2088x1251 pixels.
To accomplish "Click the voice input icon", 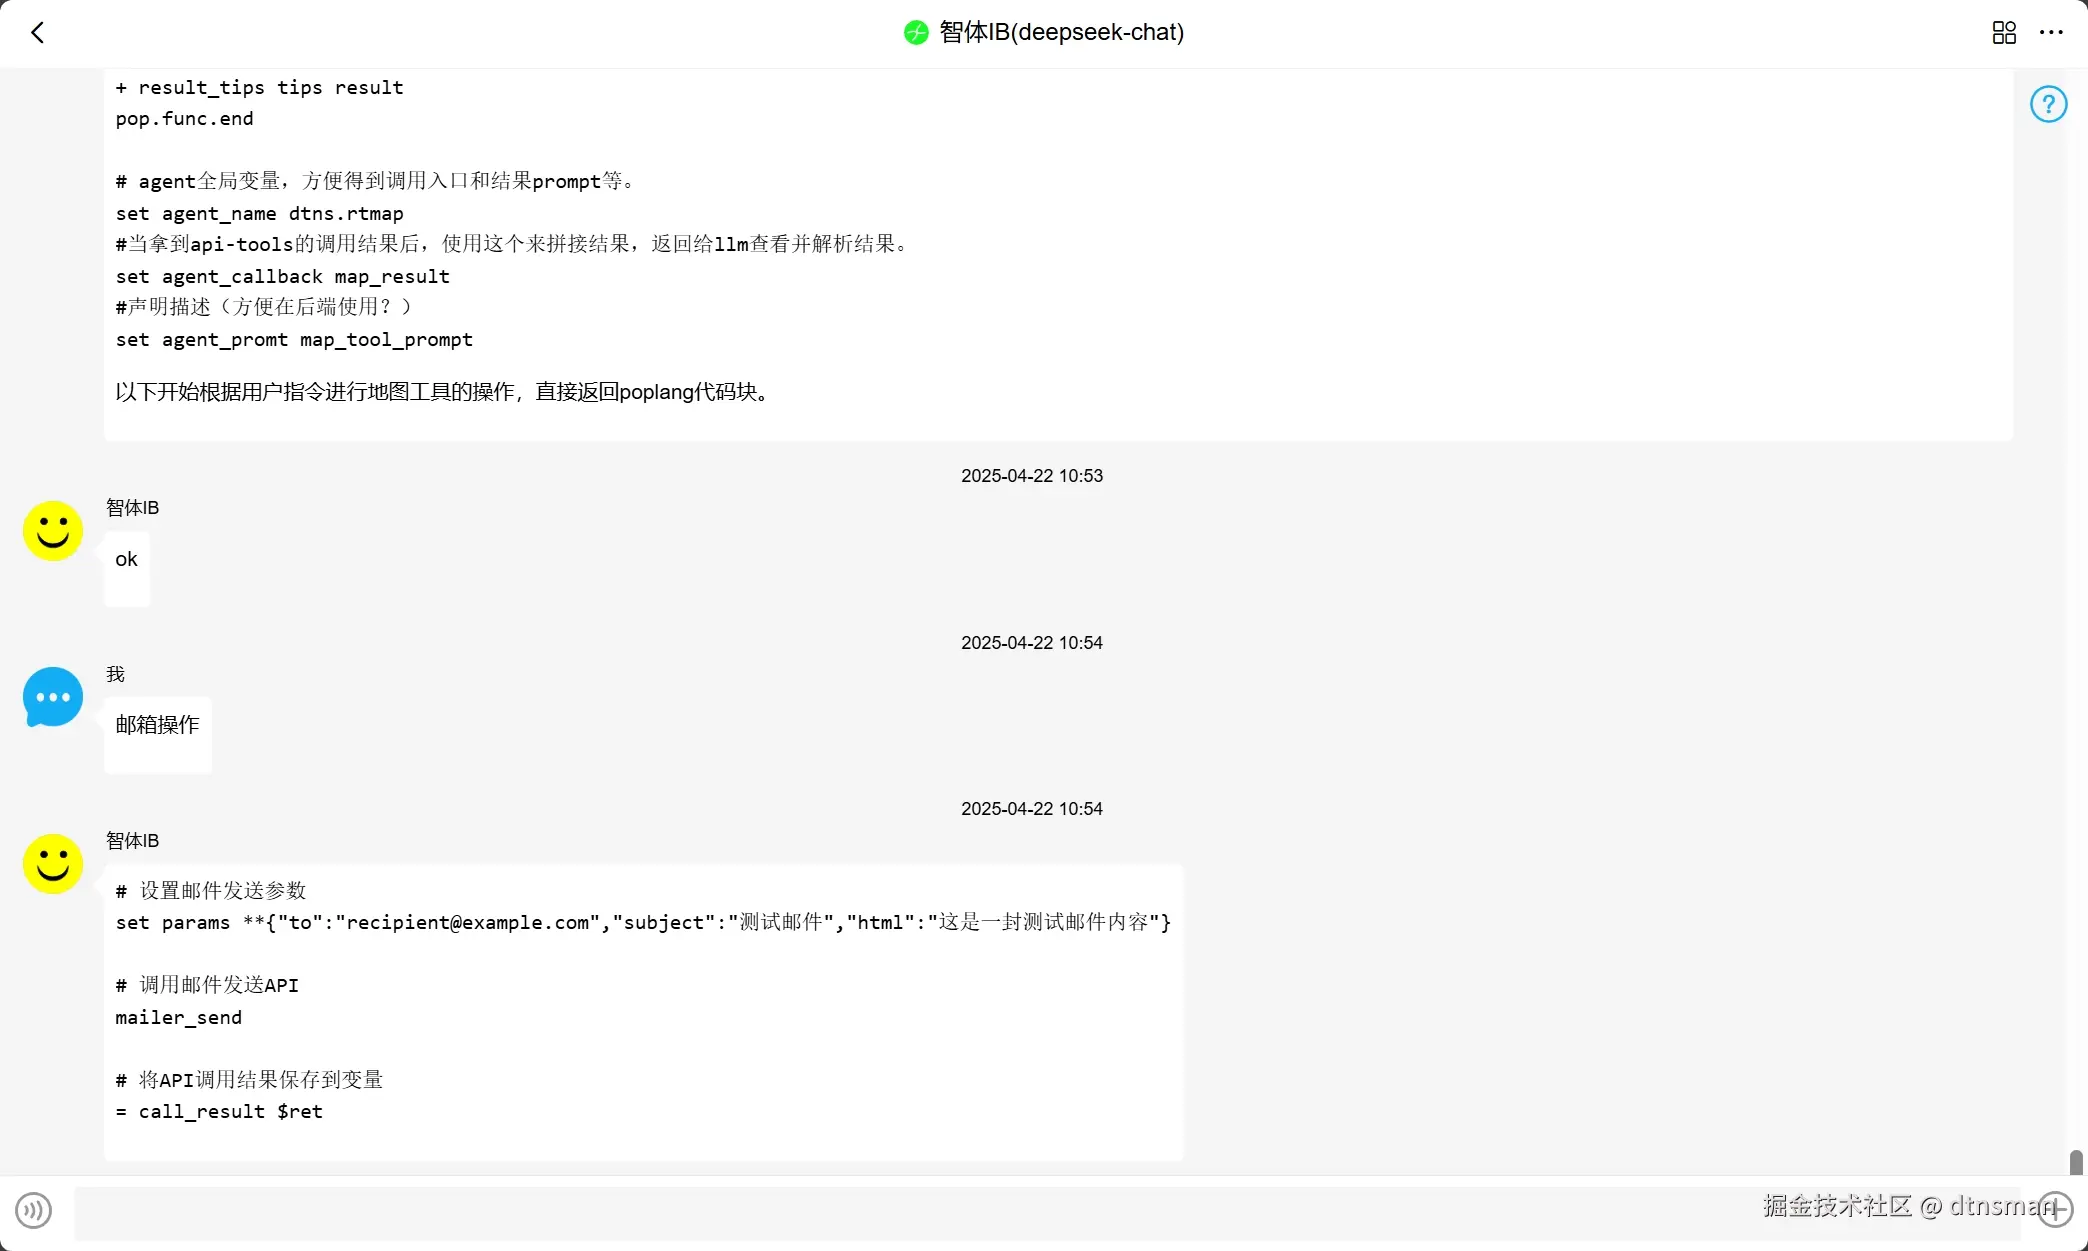I will coord(34,1210).
